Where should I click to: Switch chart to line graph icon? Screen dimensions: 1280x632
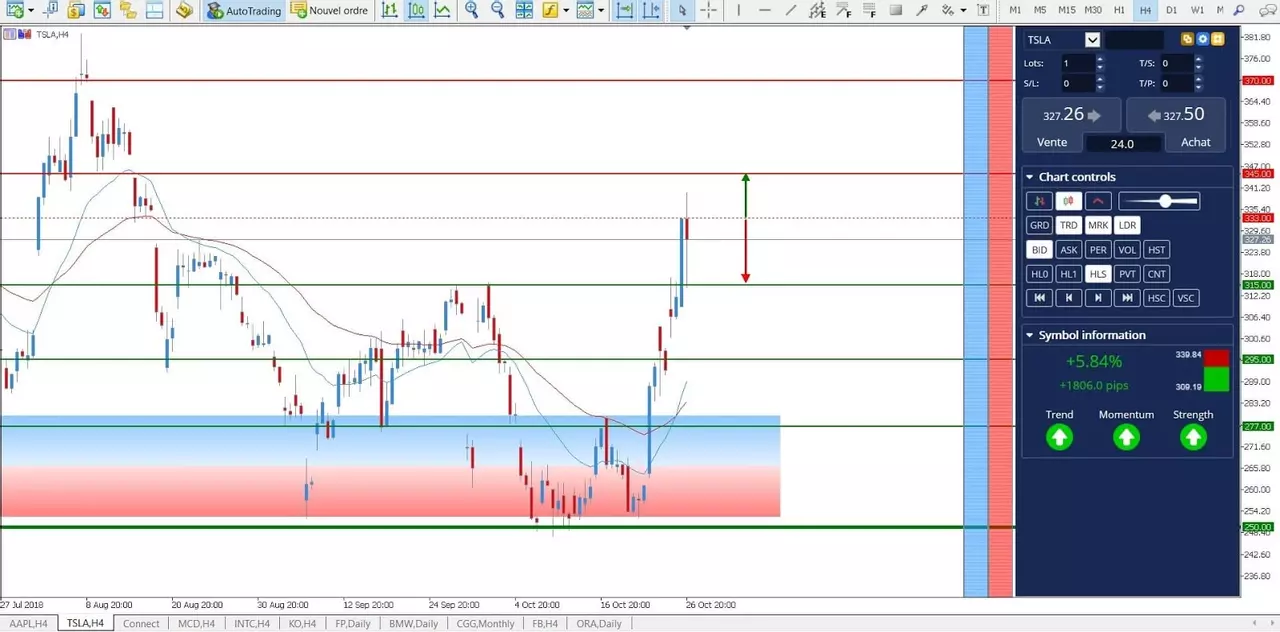tap(441, 11)
